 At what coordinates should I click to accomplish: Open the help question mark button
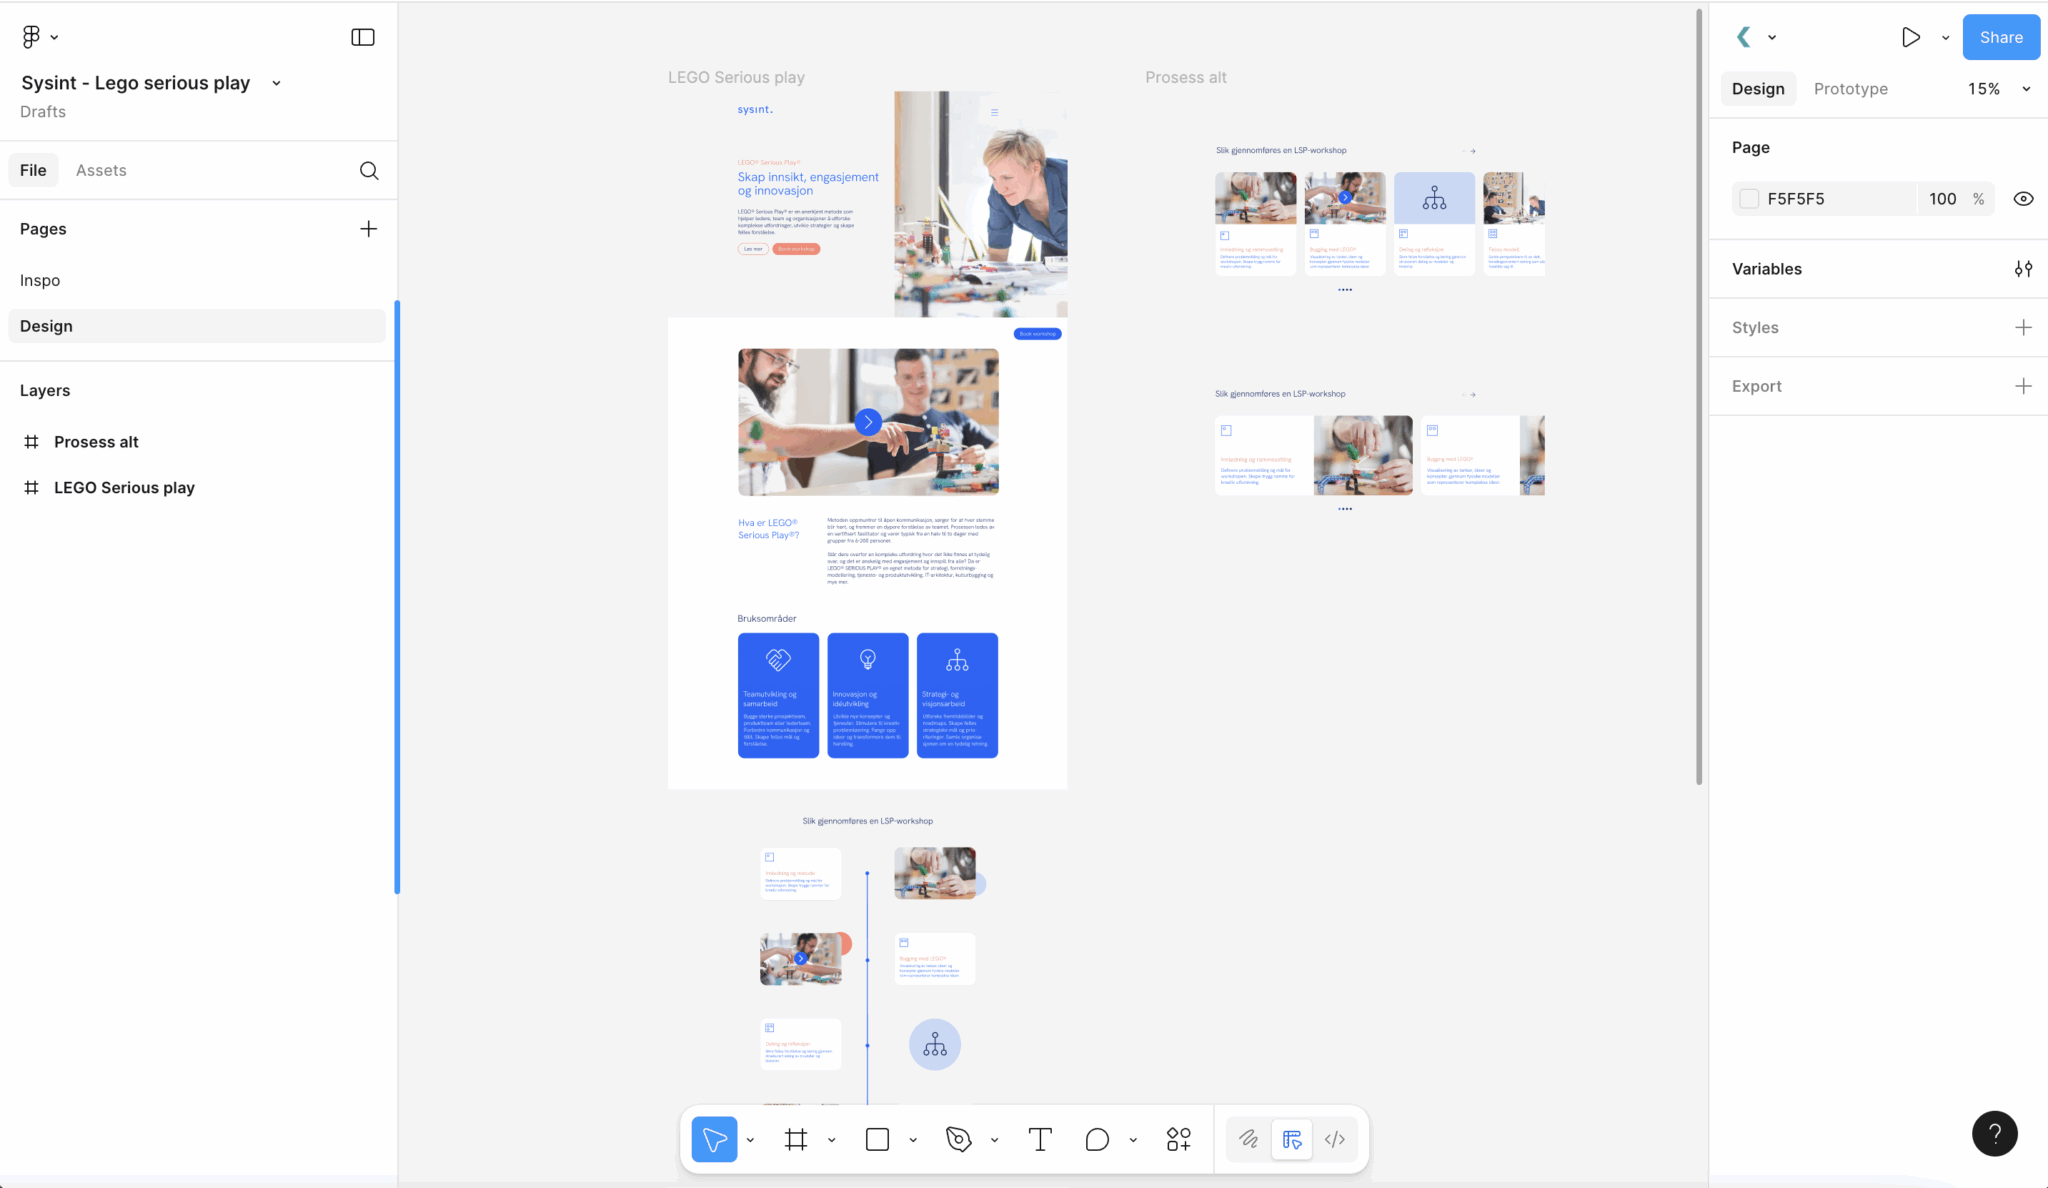point(1995,1133)
